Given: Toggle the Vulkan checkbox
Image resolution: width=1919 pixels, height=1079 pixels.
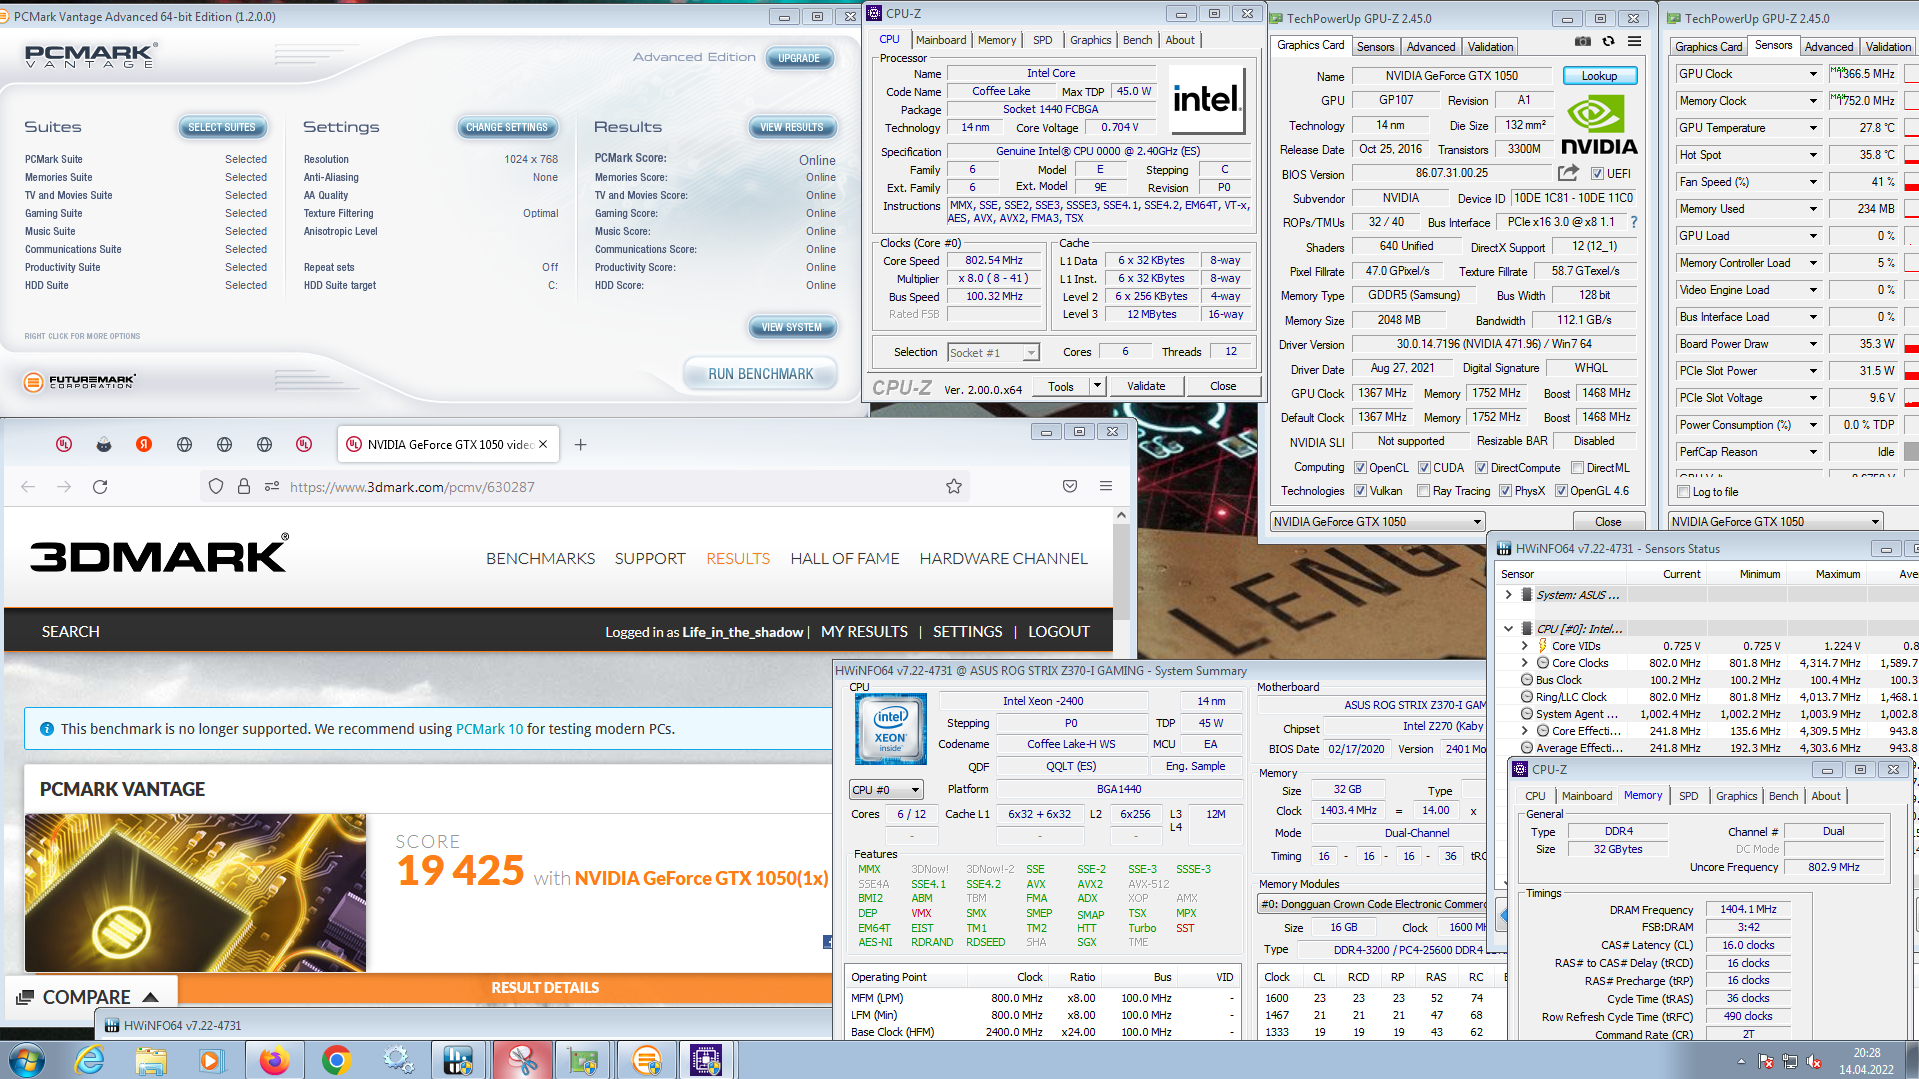Looking at the screenshot, I should 1360,491.
